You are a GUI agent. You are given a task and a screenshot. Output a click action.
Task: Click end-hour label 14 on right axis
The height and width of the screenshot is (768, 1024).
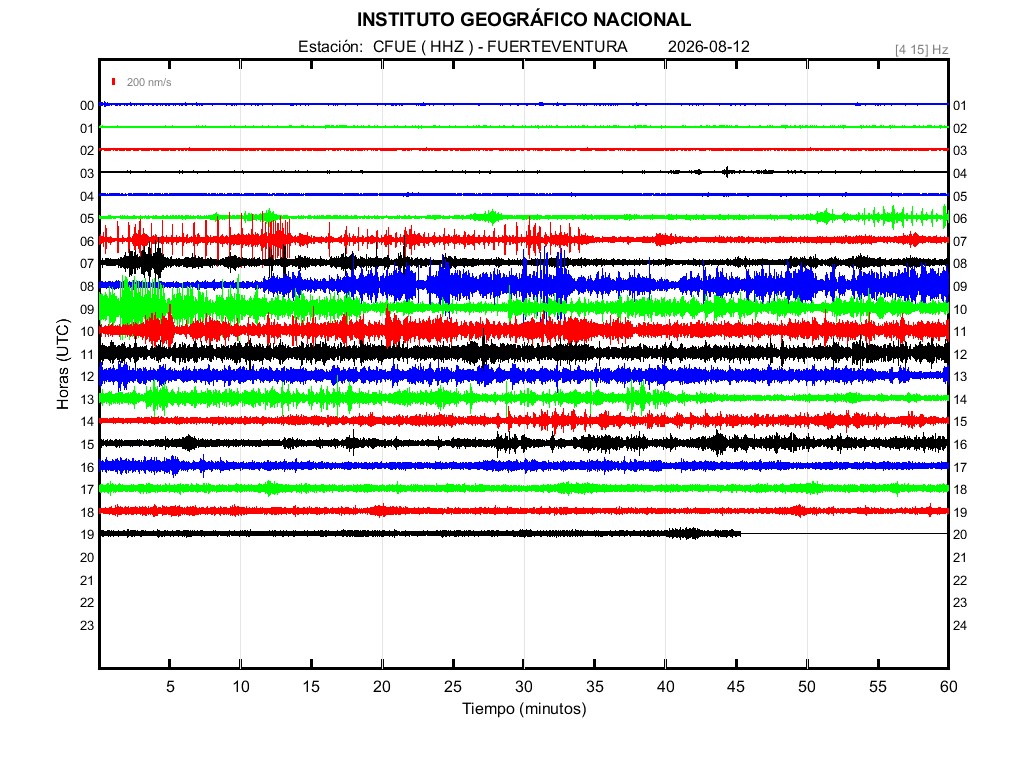pos(960,400)
